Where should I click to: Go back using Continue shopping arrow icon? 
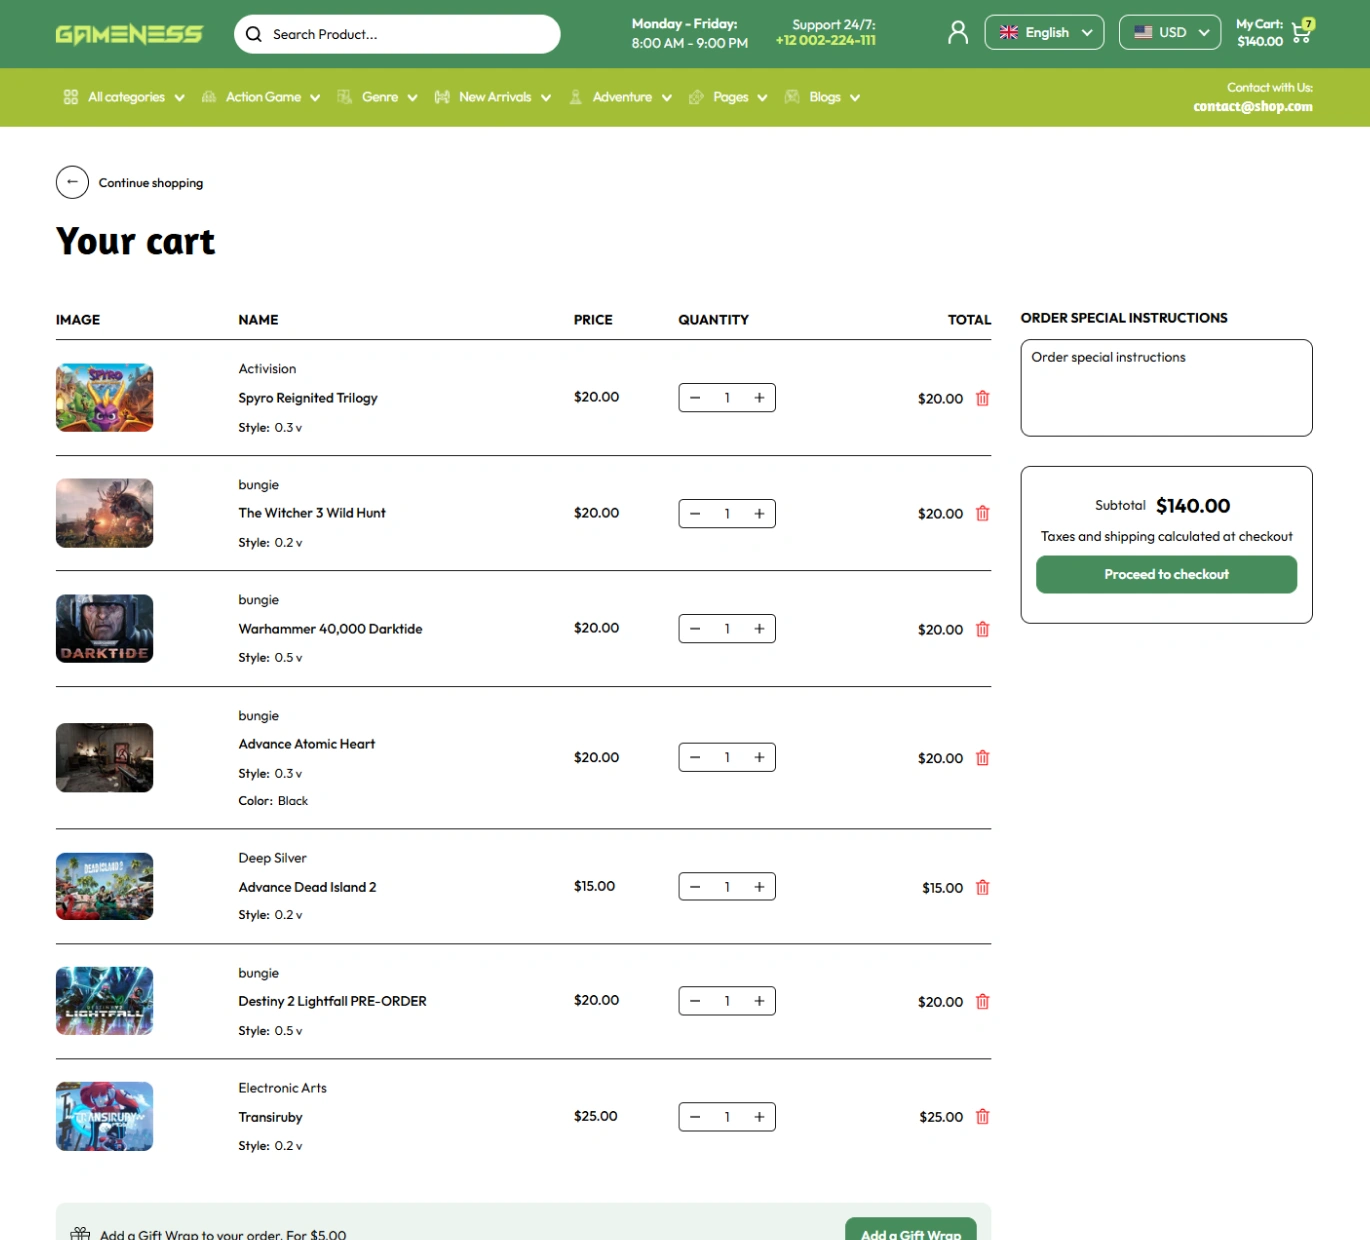pyautogui.click(x=72, y=182)
